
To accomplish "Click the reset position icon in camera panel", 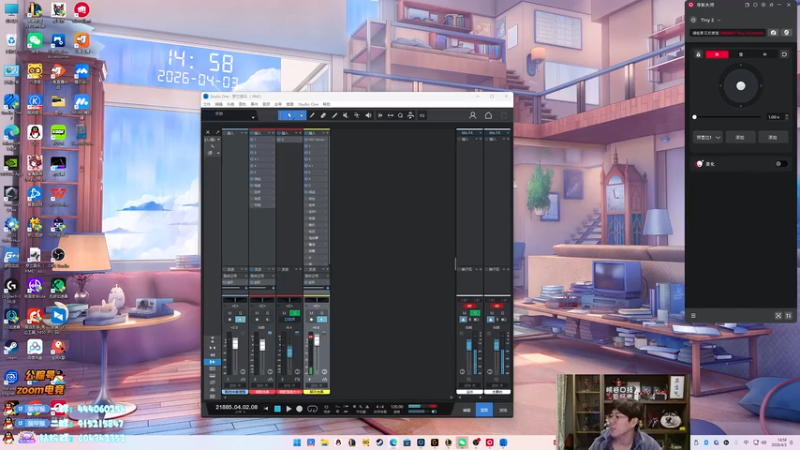I will [784, 54].
